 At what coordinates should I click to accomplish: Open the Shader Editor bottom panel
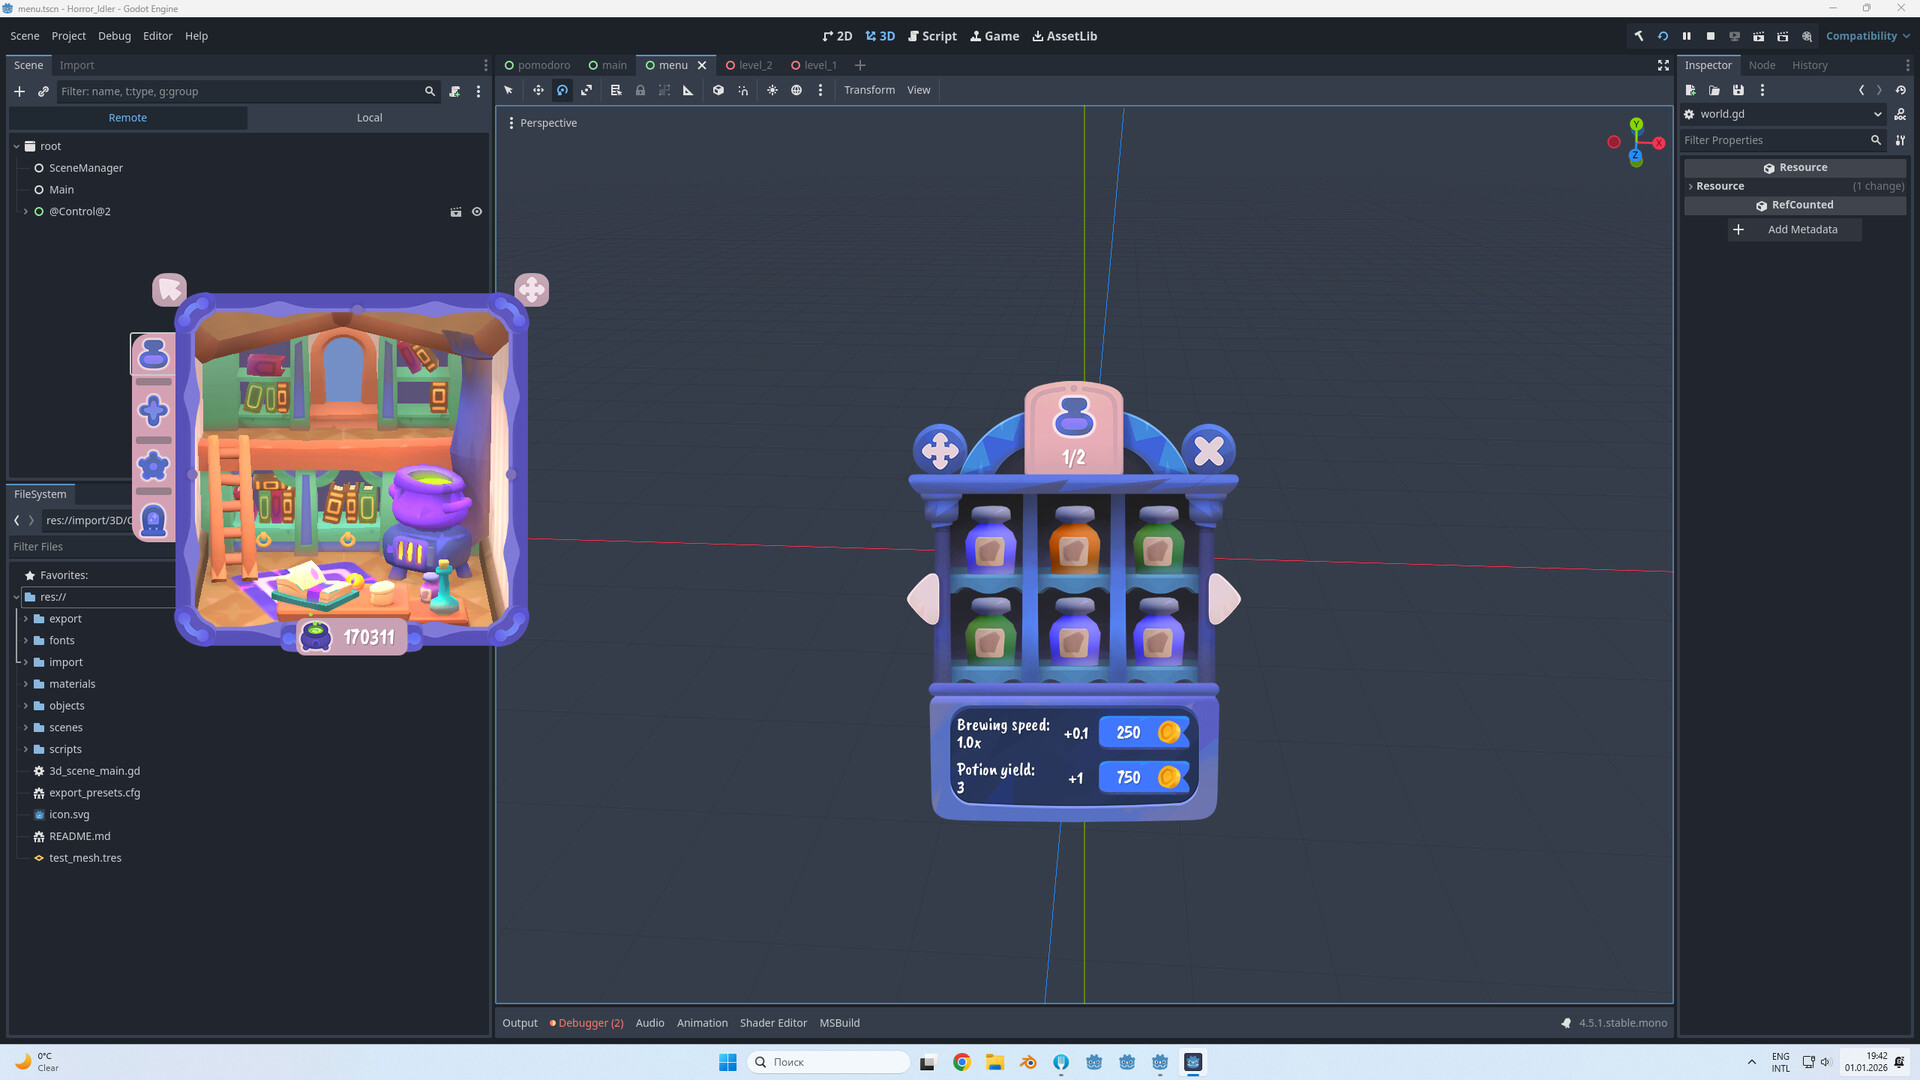773,1022
